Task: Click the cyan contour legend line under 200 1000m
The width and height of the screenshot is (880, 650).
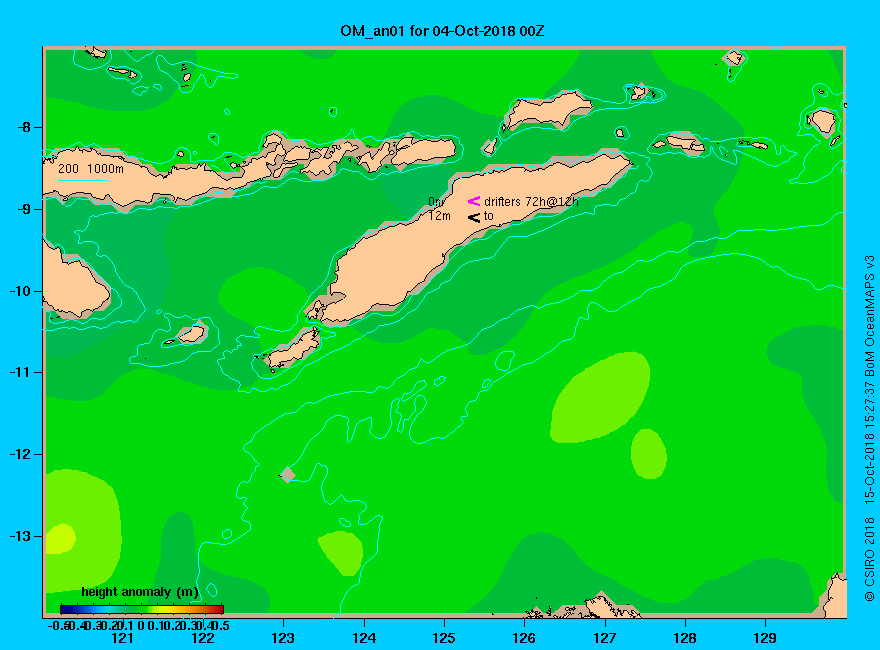Action: [x=82, y=180]
